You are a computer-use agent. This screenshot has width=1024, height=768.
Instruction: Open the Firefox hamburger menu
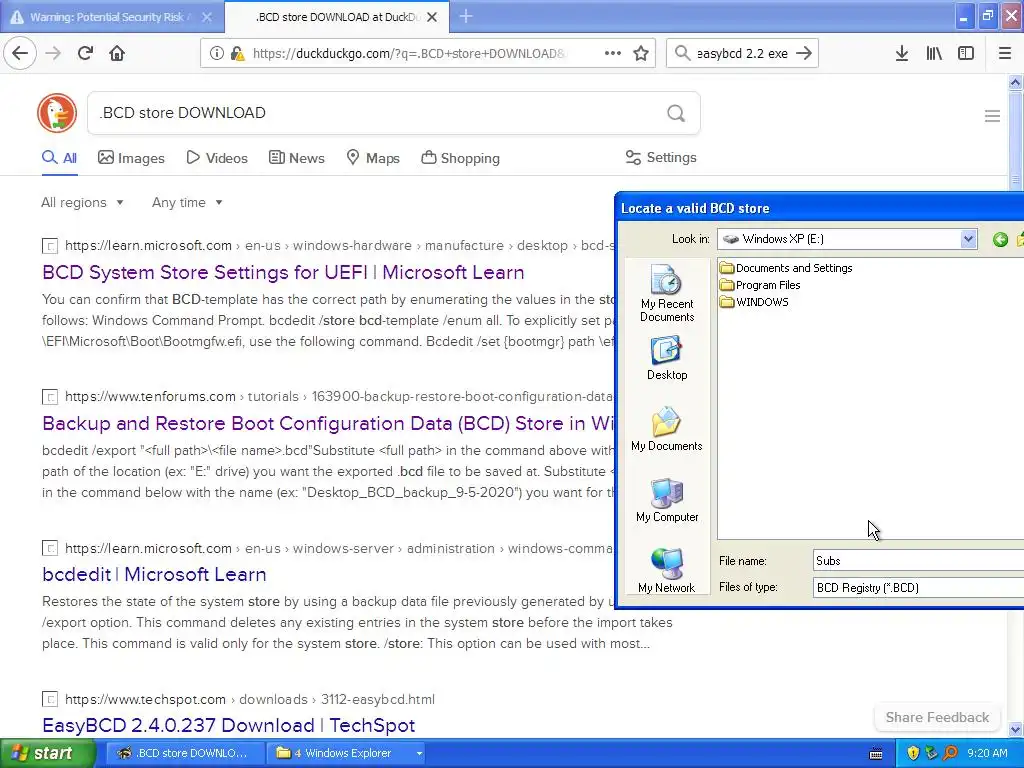point(1005,54)
